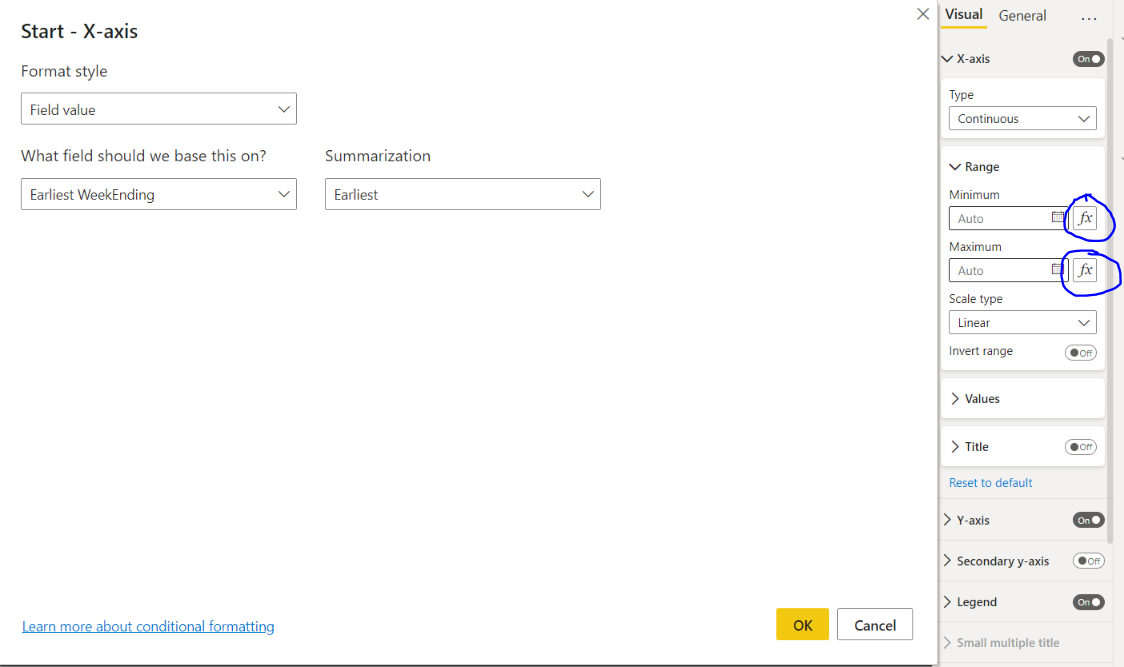Click the OK button
Screen dimensions: 1124x667
pyautogui.click(x=802, y=624)
